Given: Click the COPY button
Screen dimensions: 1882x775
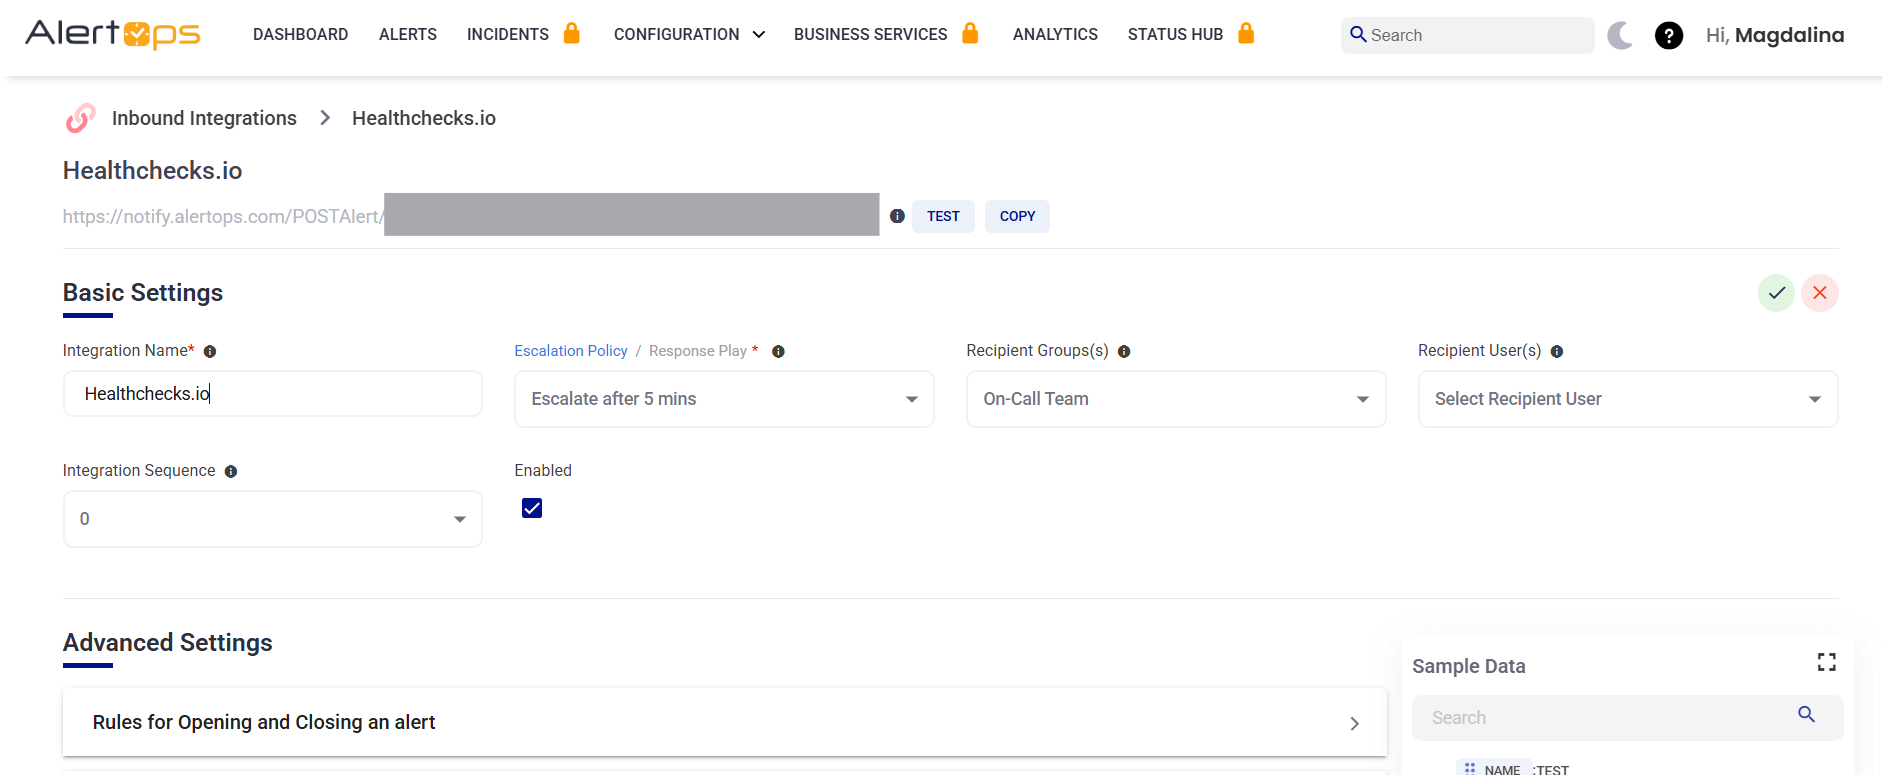Looking at the screenshot, I should [x=1017, y=216].
